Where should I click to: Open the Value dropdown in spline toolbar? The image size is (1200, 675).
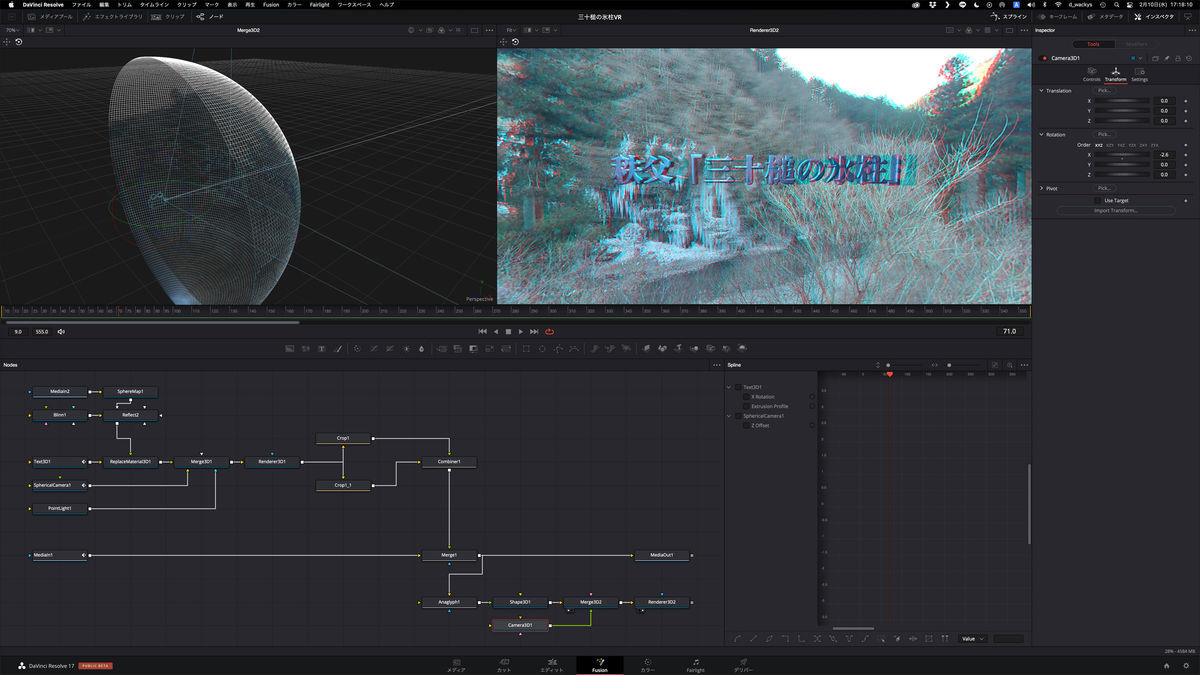tap(973, 638)
